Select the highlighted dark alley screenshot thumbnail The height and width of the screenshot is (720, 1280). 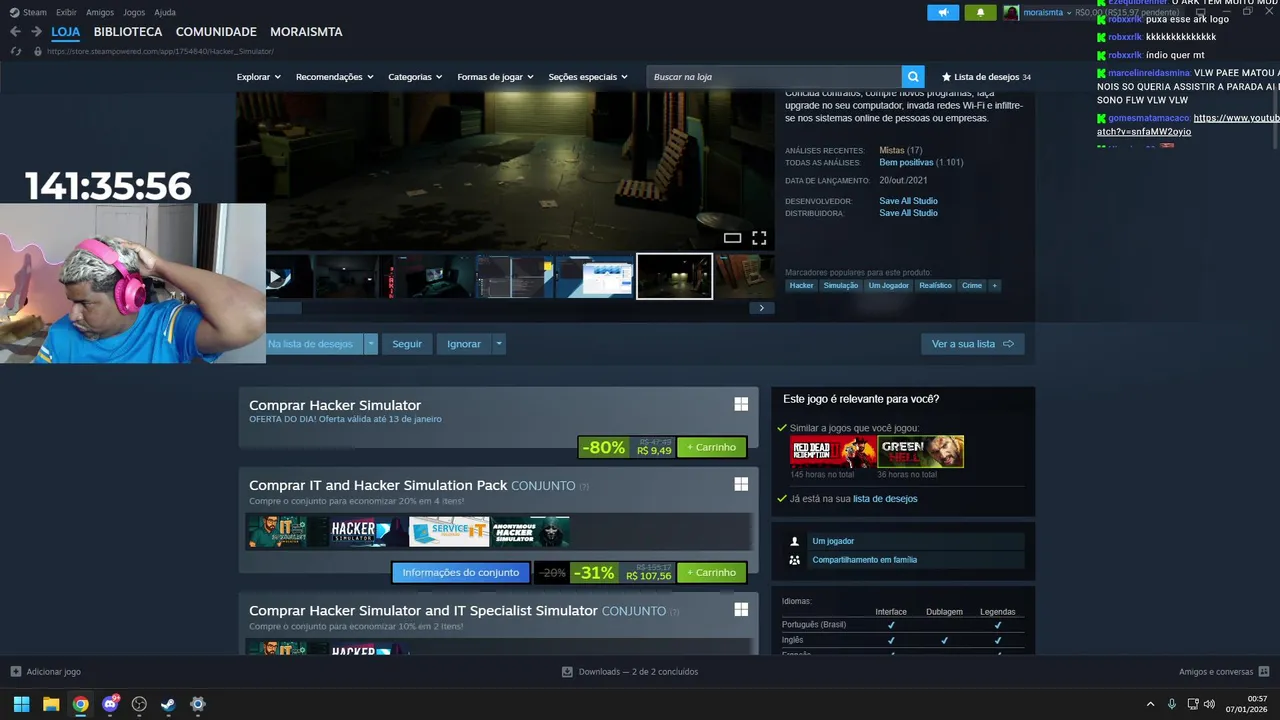coord(675,276)
